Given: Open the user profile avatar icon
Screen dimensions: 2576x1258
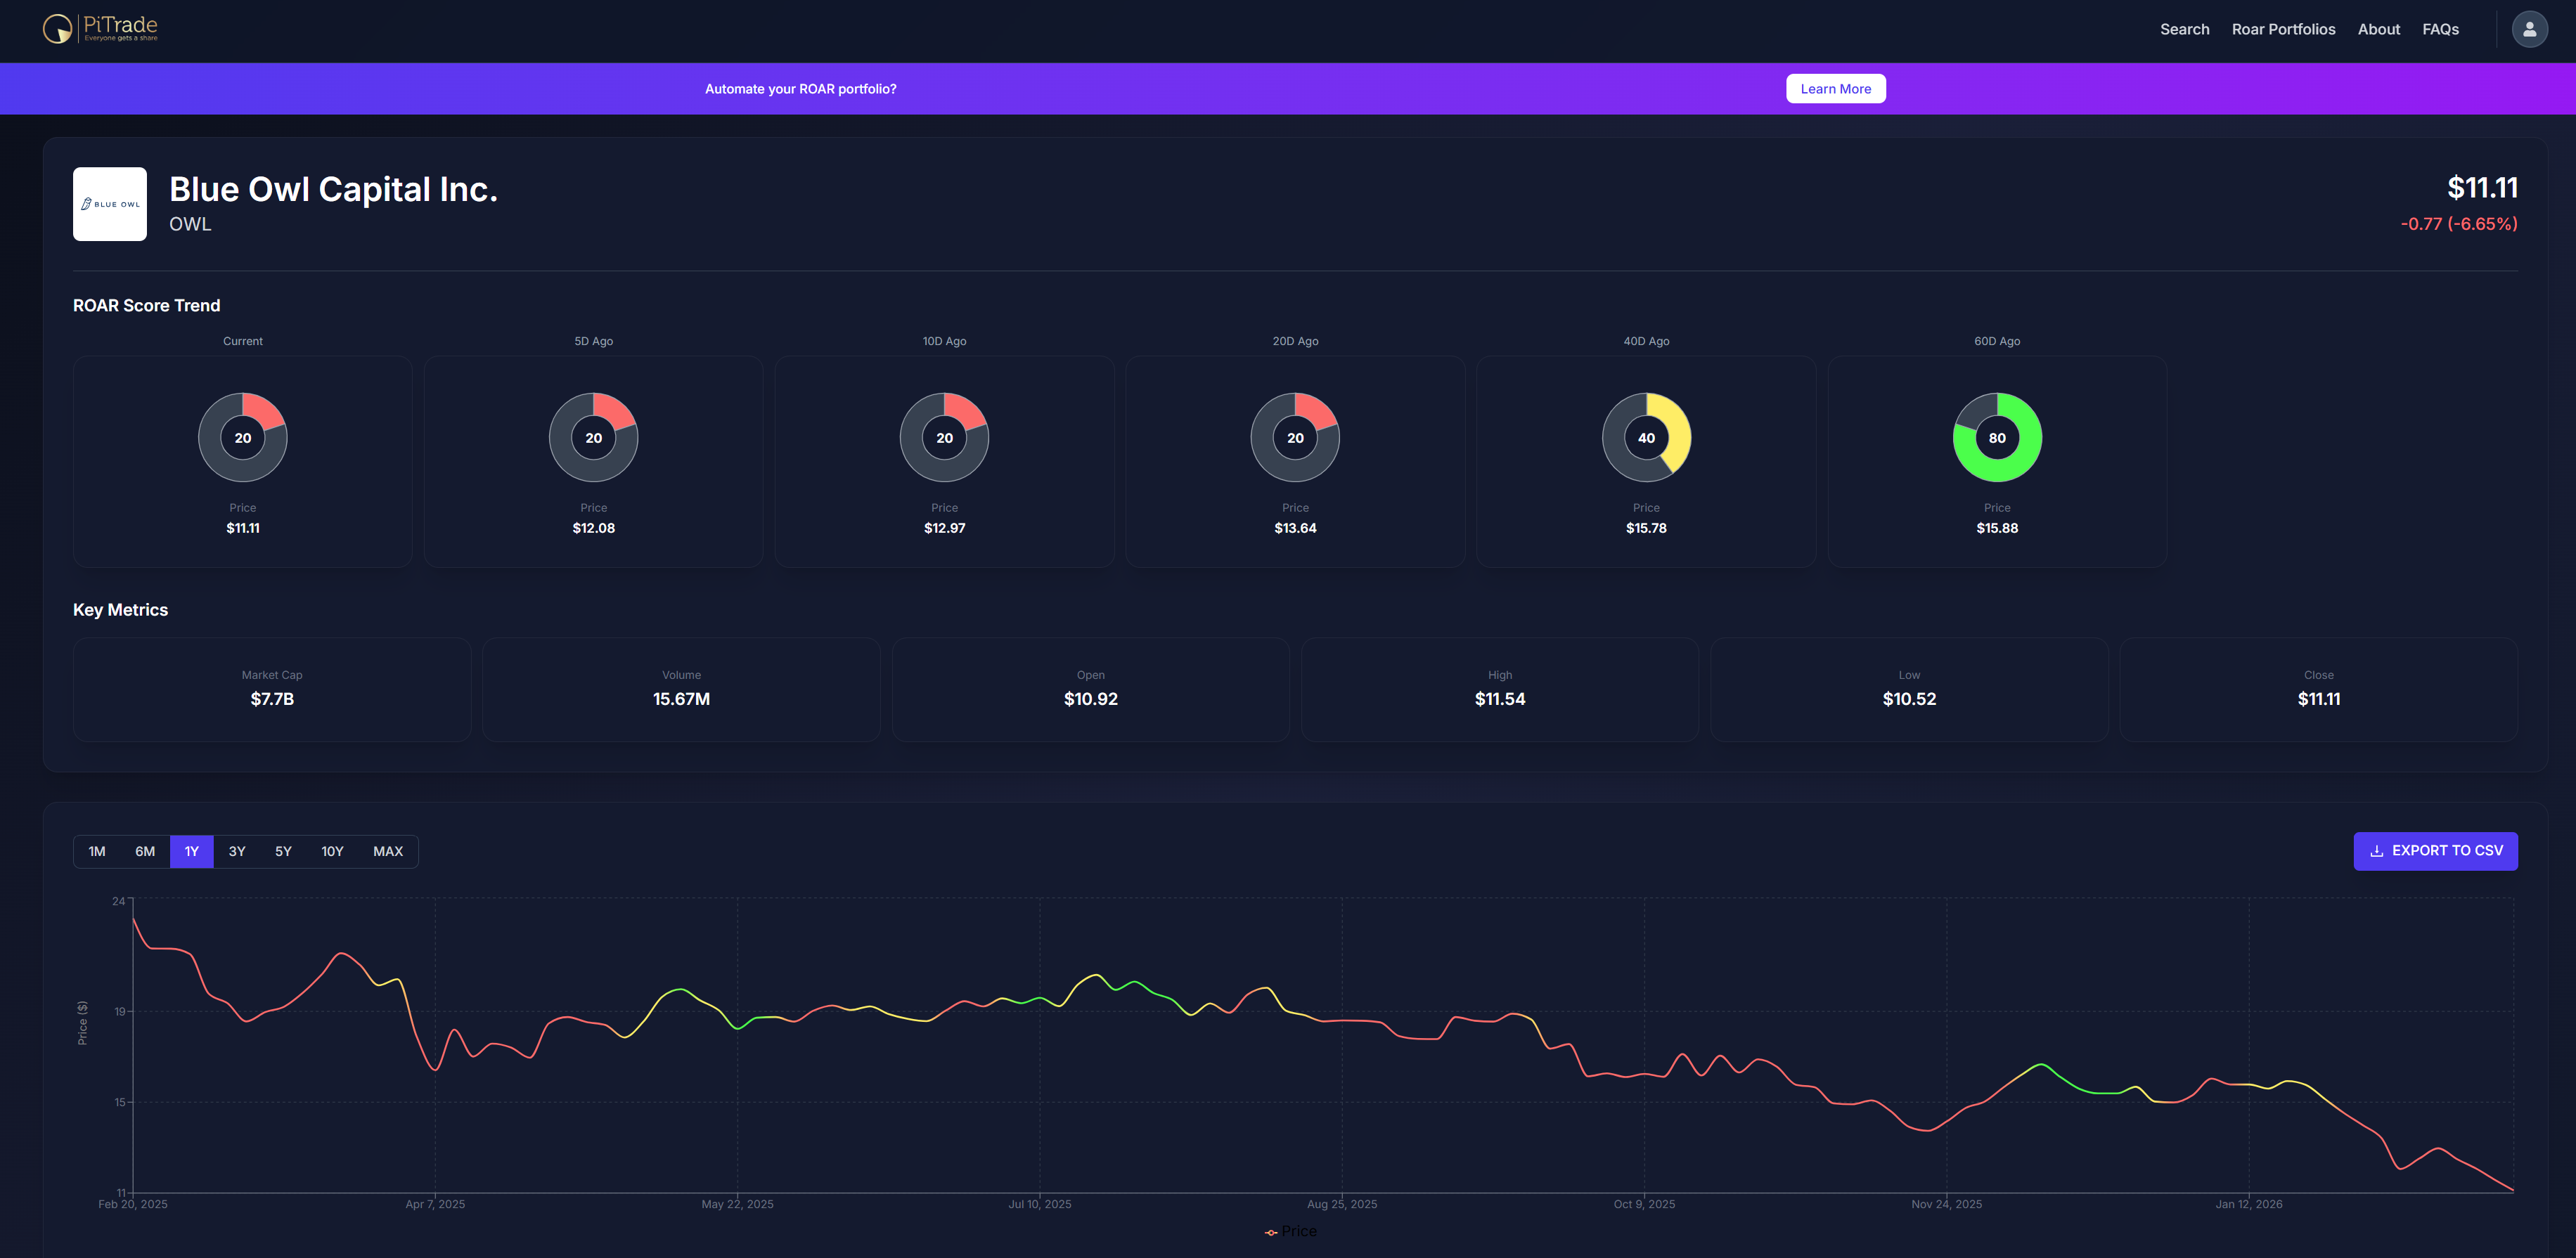Looking at the screenshot, I should coord(2529,29).
